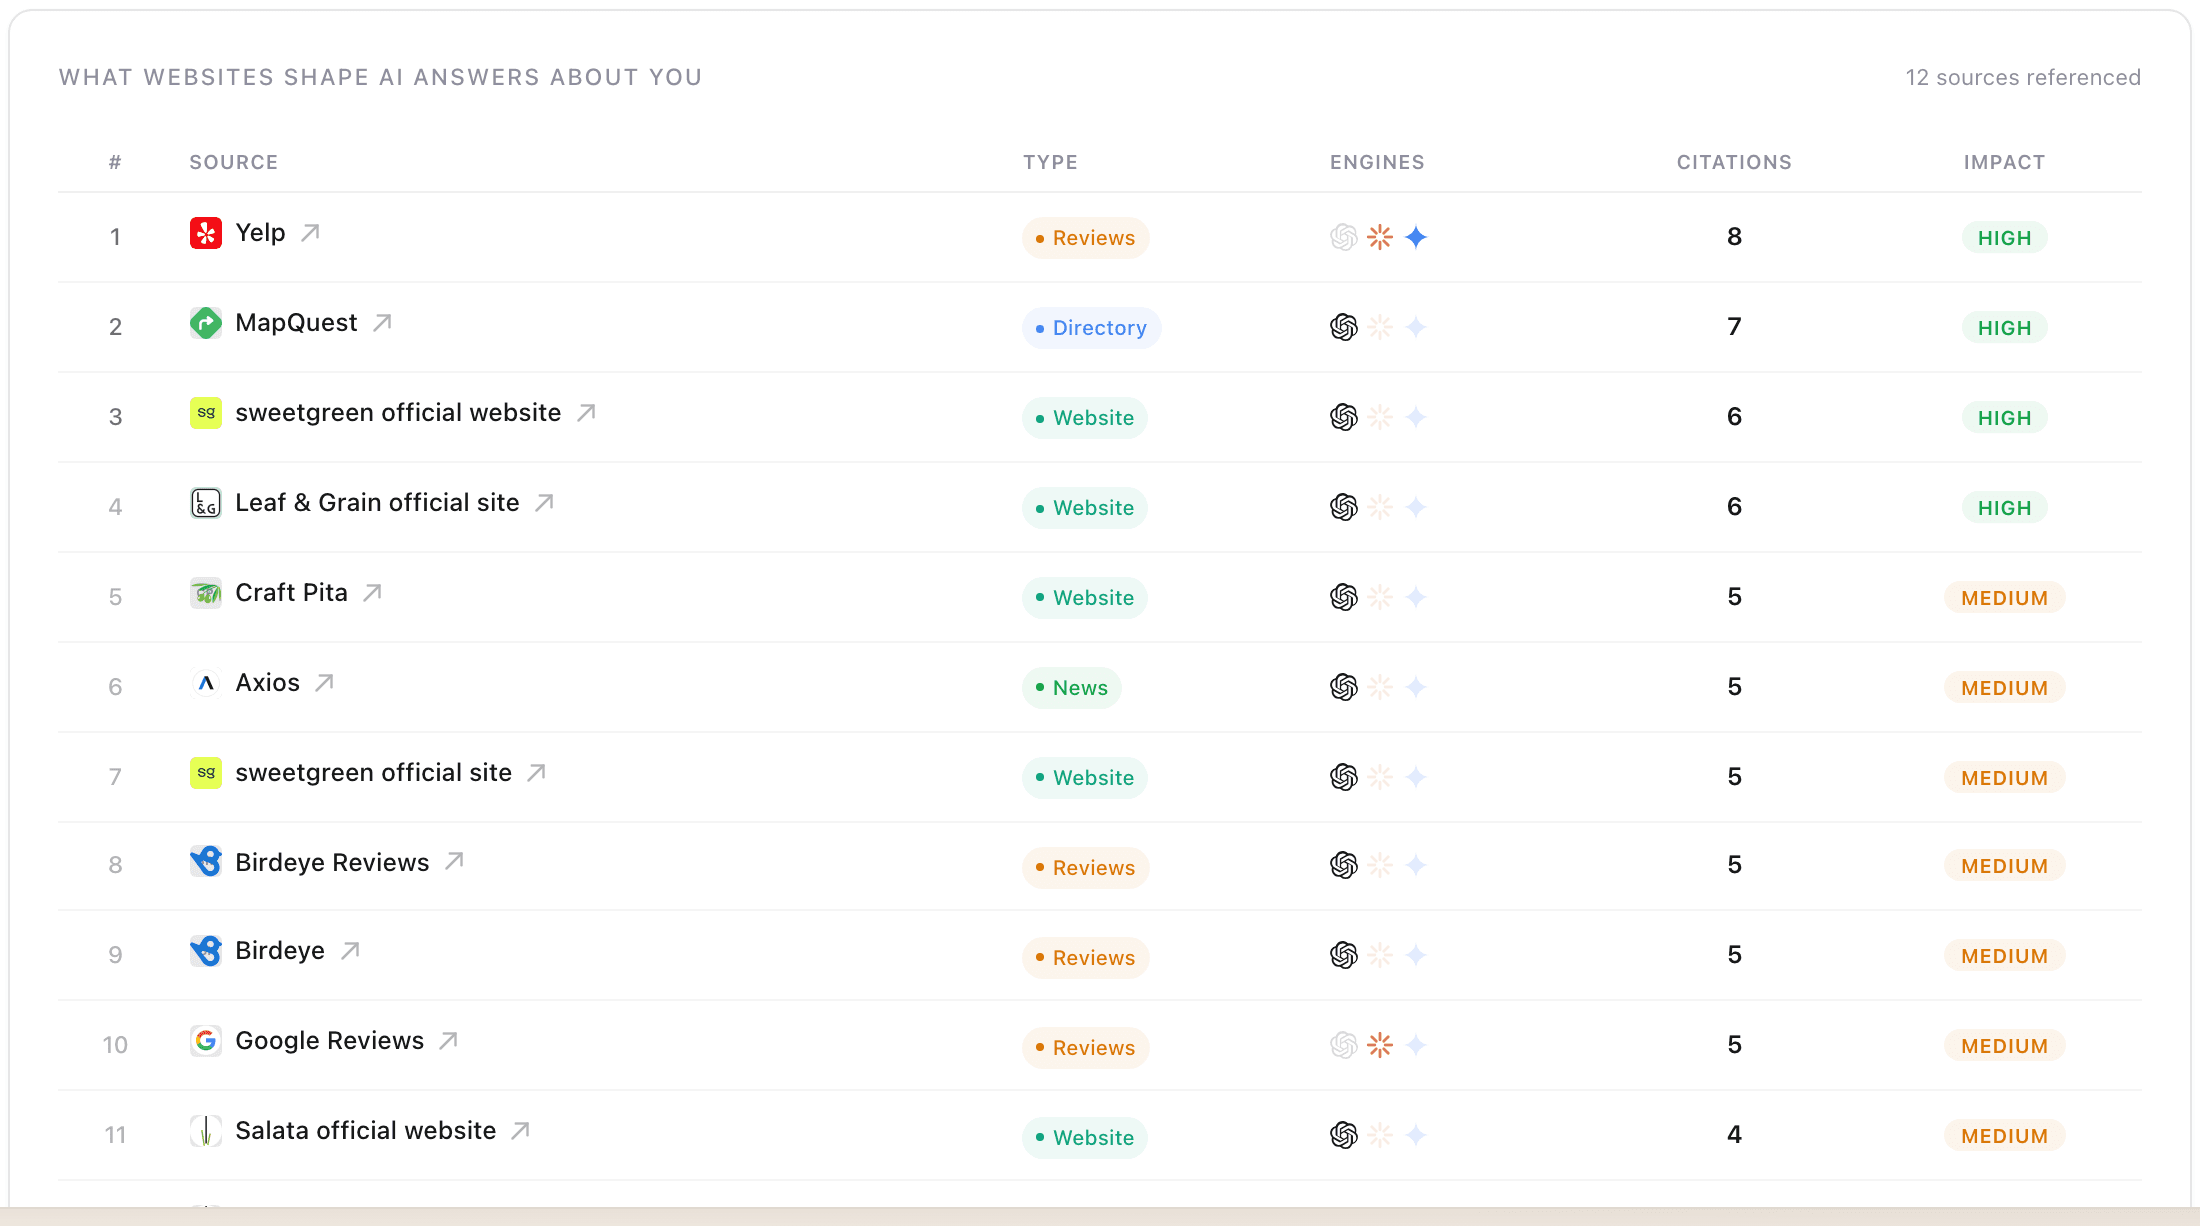This screenshot has height=1226, width=2200.
Task: Open Birdeye row 9 link arrow
Action: pos(350,951)
